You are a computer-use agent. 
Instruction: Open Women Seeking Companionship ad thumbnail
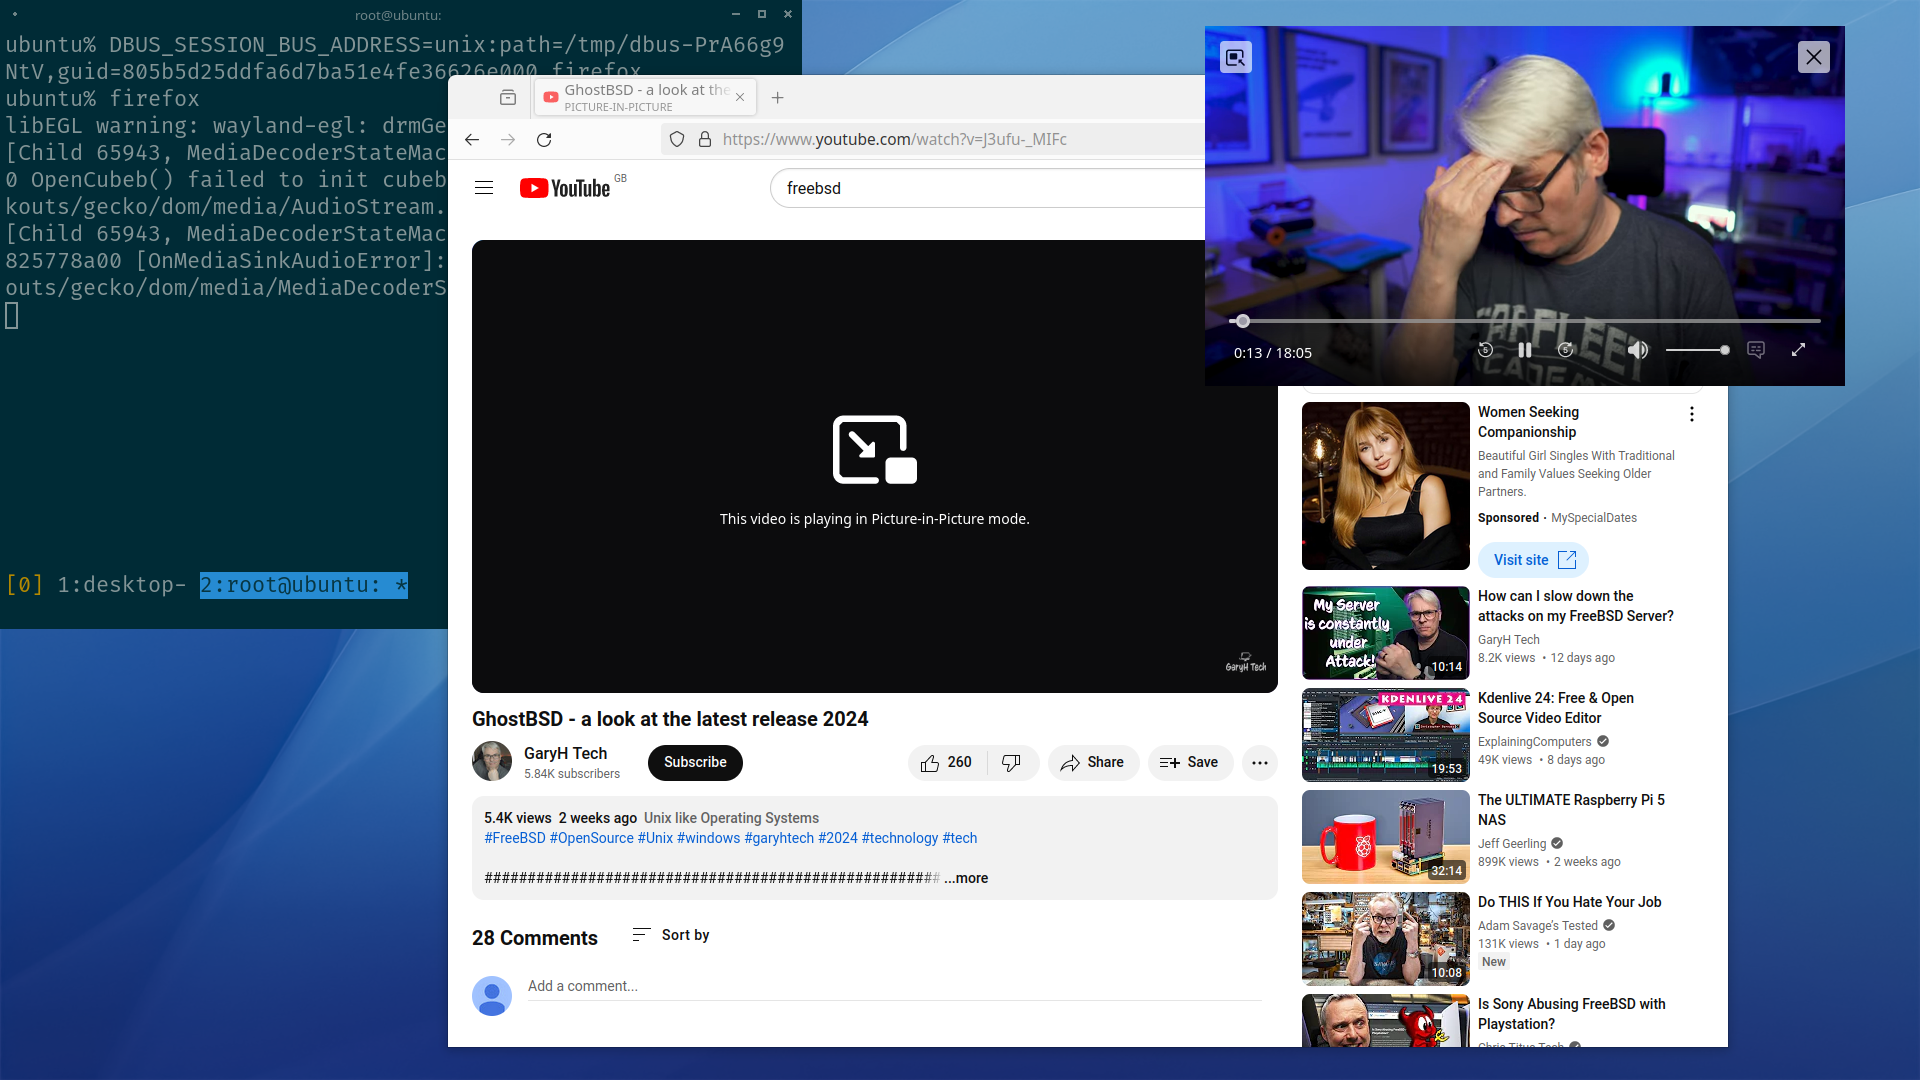tap(1386, 486)
